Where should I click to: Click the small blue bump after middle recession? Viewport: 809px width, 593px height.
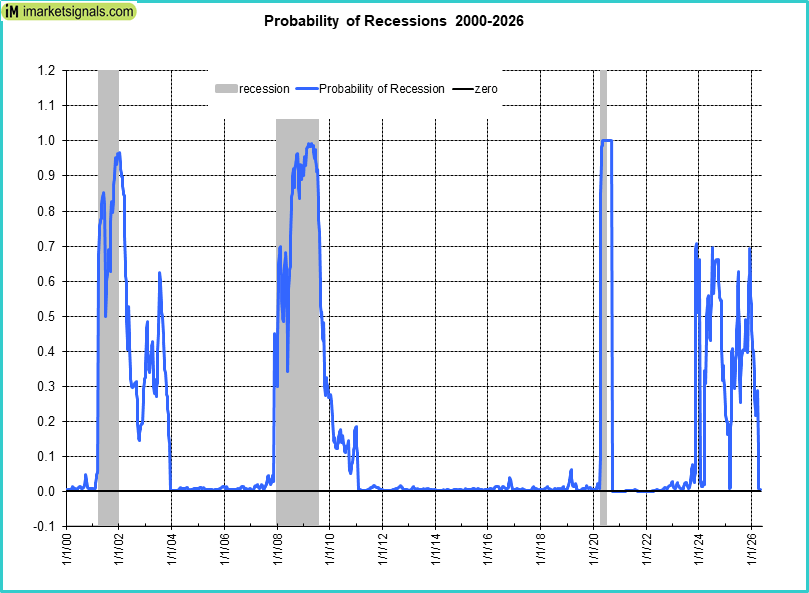click(x=355, y=429)
